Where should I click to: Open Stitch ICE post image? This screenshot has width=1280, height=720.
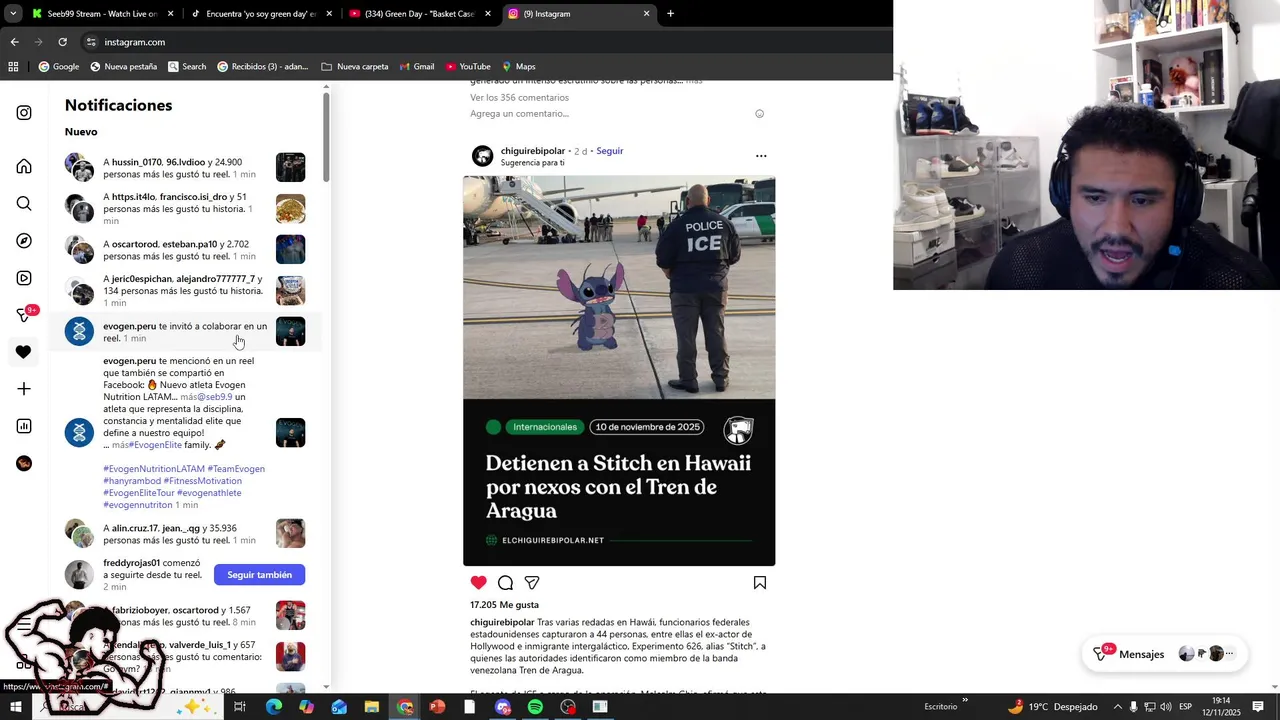pos(619,370)
